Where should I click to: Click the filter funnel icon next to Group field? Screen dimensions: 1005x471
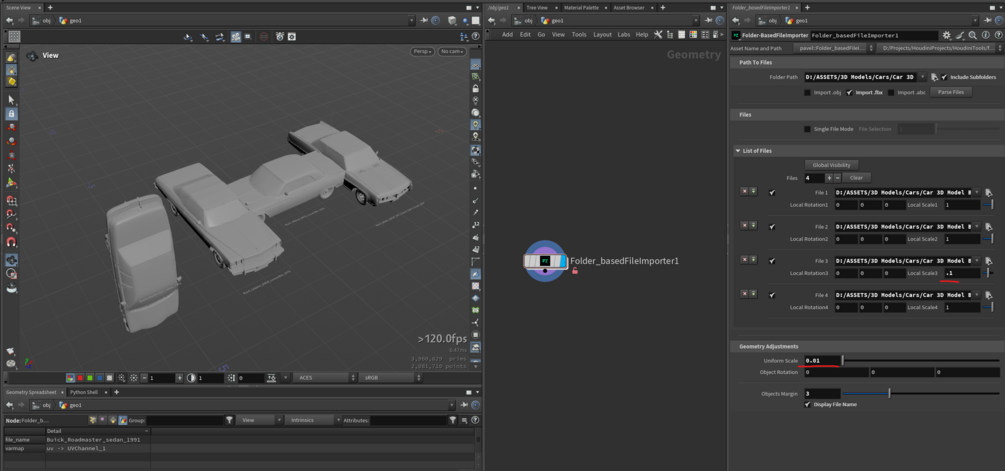(x=229, y=420)
